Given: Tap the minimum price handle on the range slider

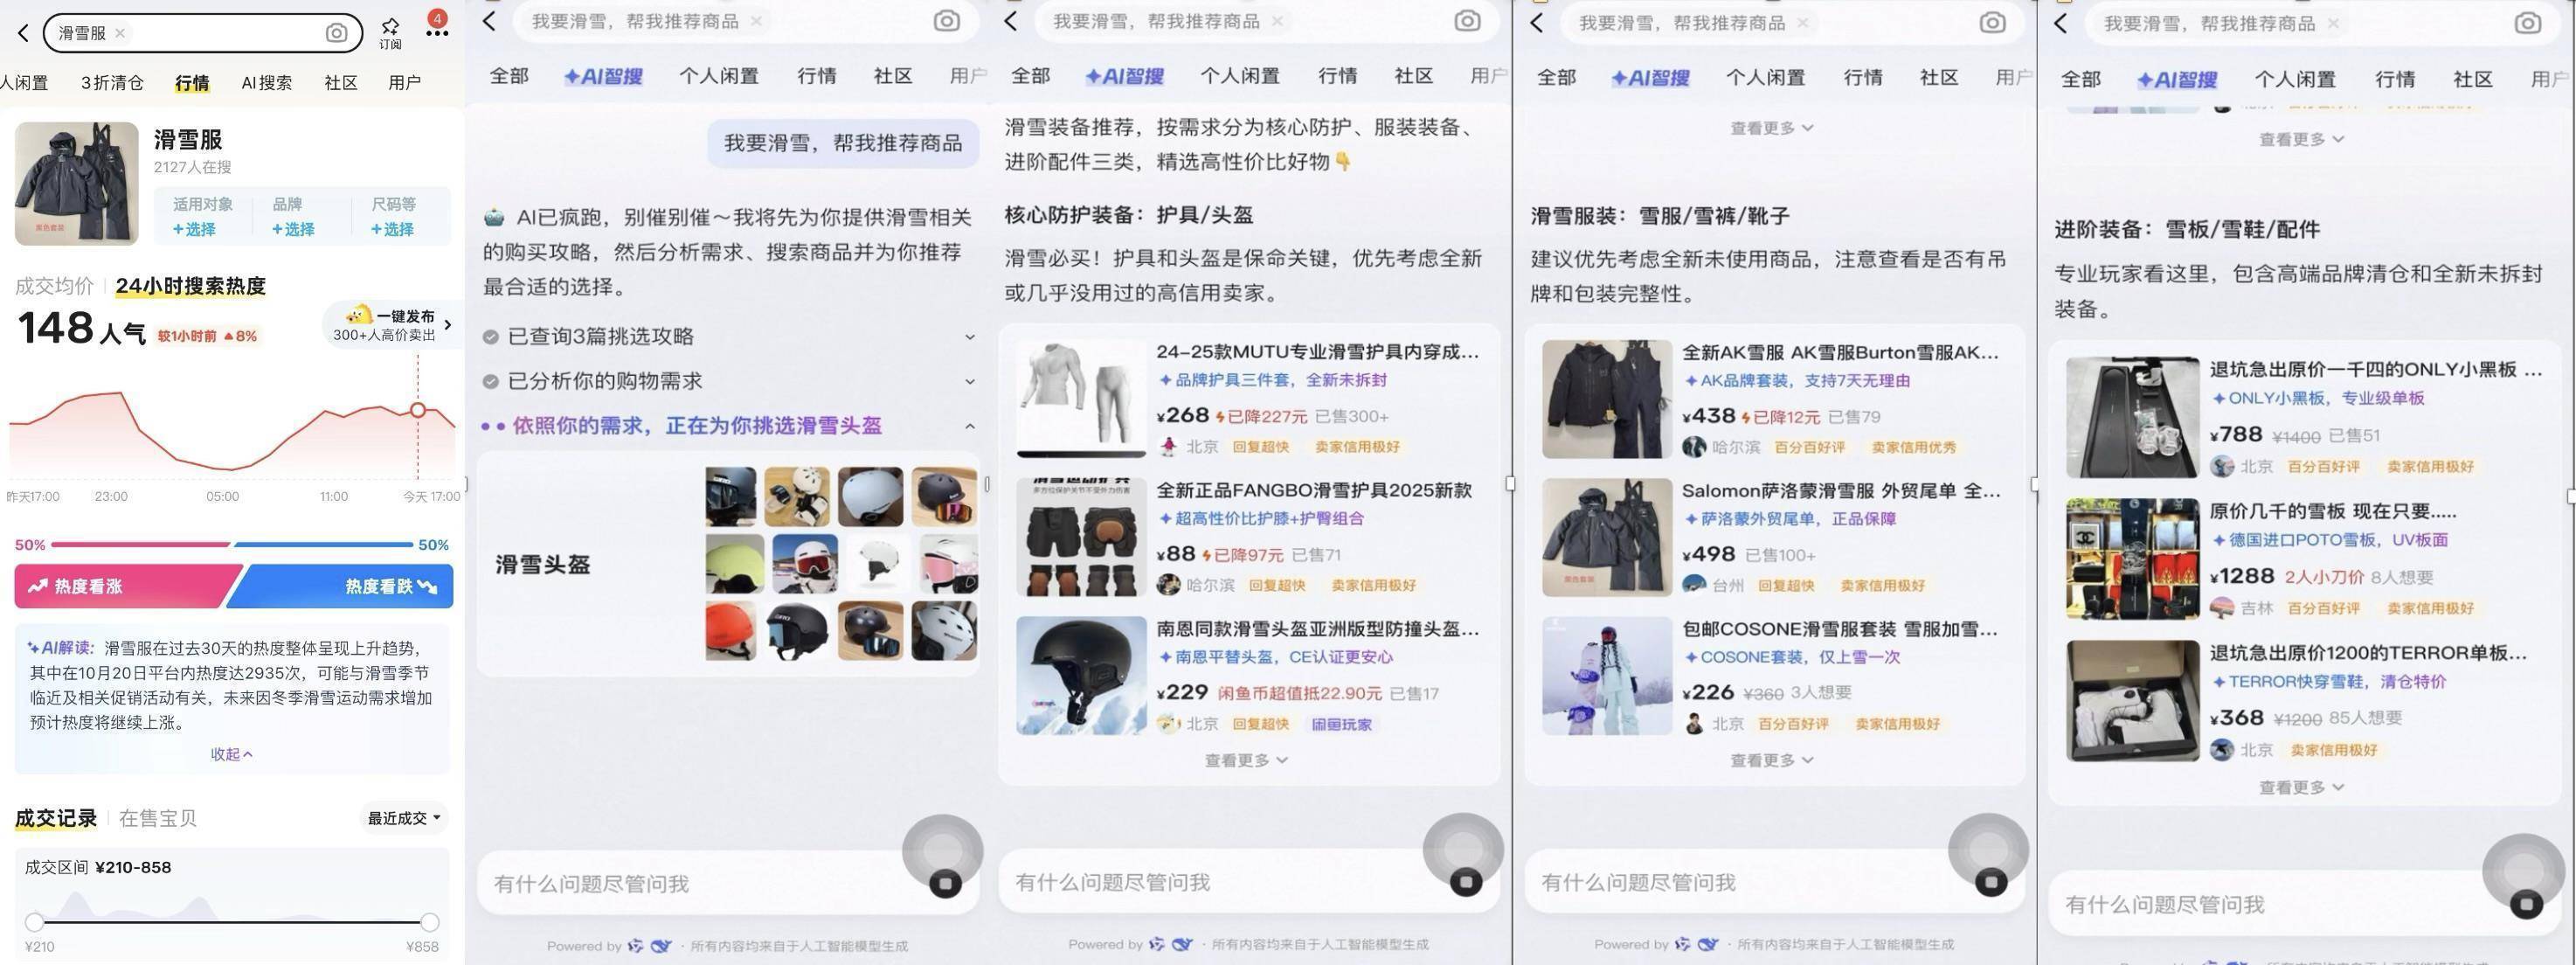Looking at the screenshot, I should coord(36,922).
